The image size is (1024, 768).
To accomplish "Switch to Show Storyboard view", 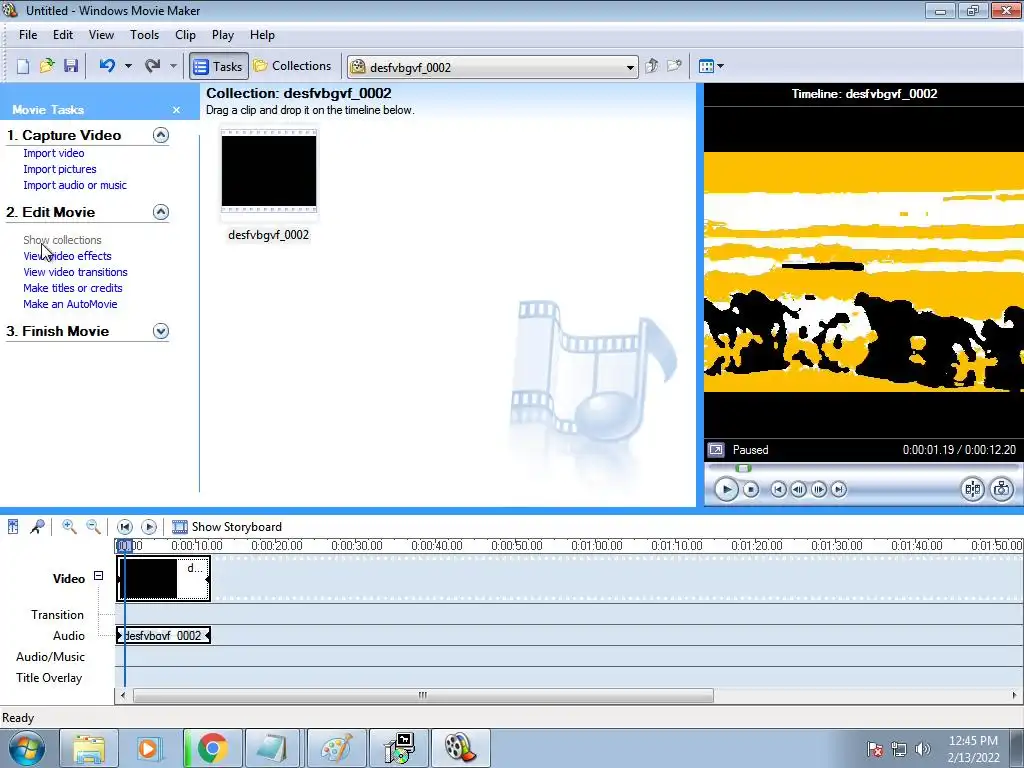I will pos(227,526).
